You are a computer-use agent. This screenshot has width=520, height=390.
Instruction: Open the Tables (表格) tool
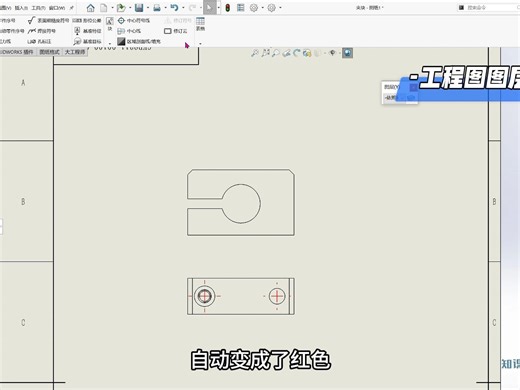(200, 24)
